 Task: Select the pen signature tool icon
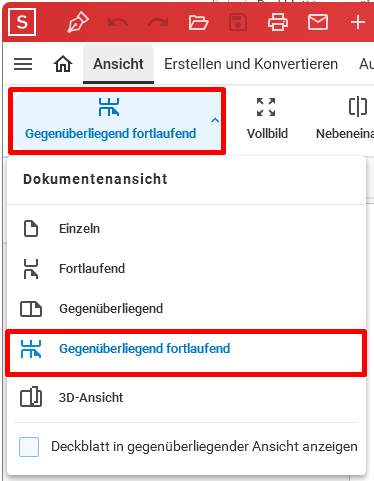[x=78, y=22]
